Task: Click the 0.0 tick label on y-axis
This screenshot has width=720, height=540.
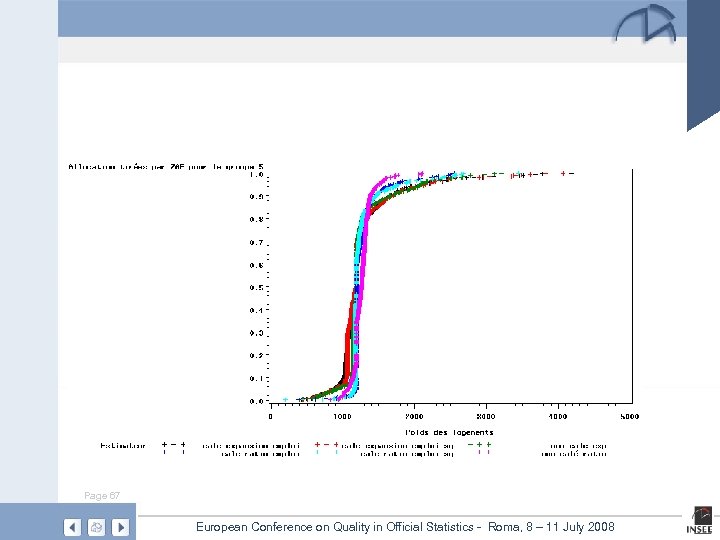Action: tap(256, 401)
